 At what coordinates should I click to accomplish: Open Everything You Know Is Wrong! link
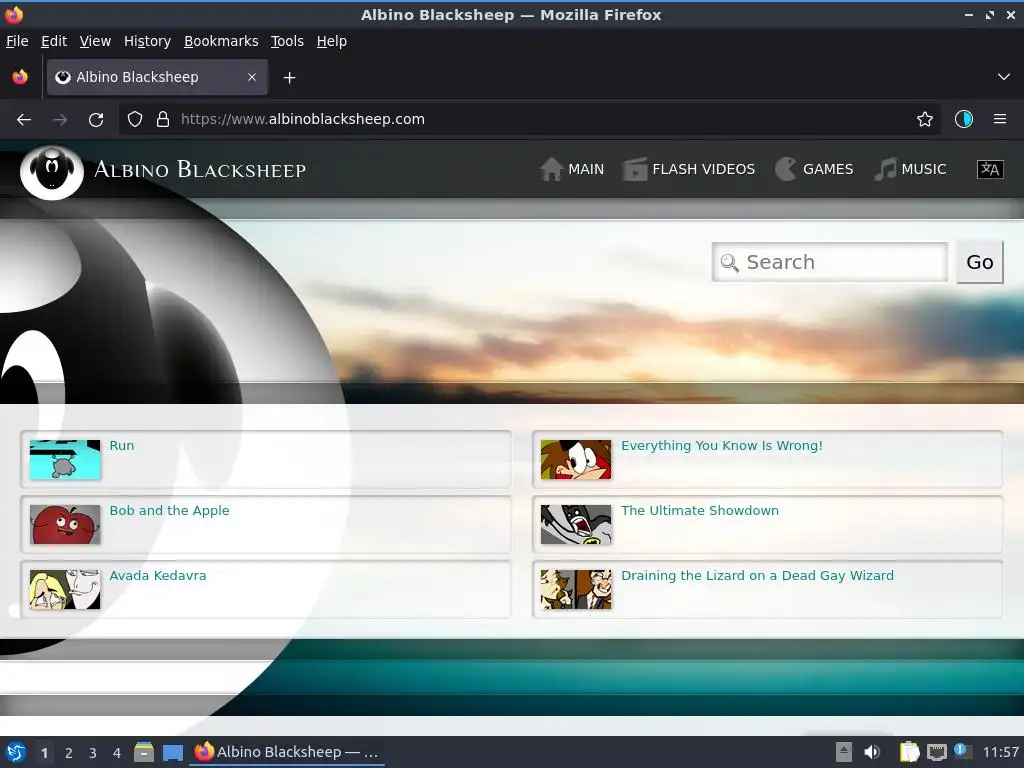[x=722, y=445]
